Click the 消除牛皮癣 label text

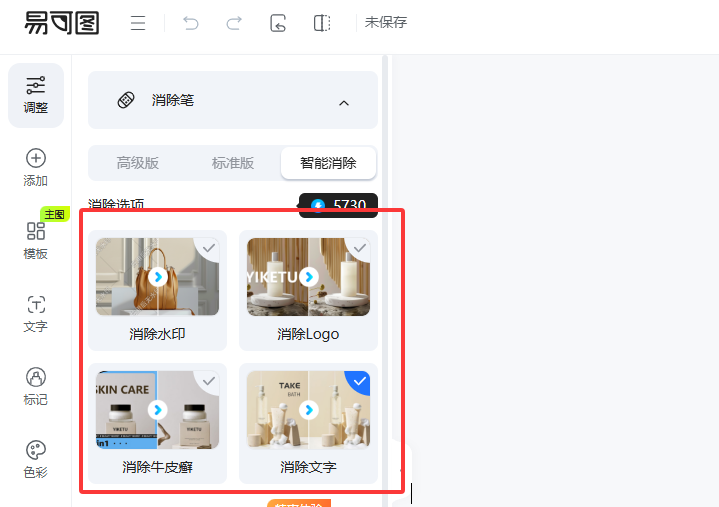tap(157, 467)
